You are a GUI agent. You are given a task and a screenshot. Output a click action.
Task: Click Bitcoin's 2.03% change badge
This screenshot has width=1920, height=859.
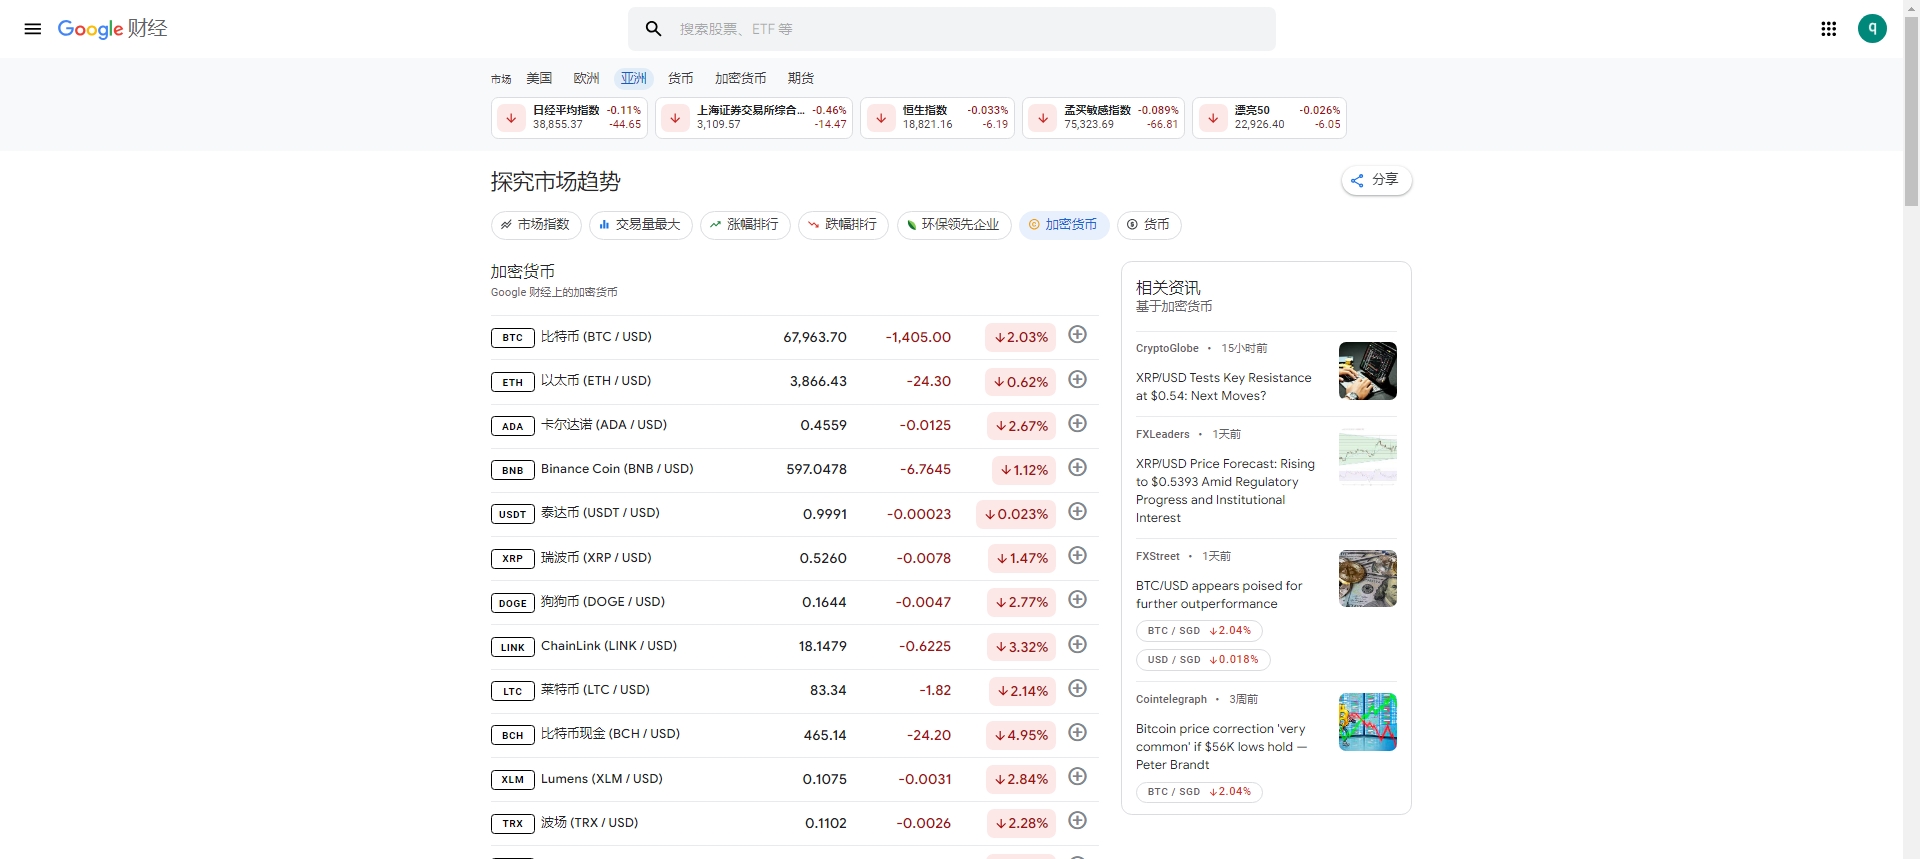coord(1021,337)
